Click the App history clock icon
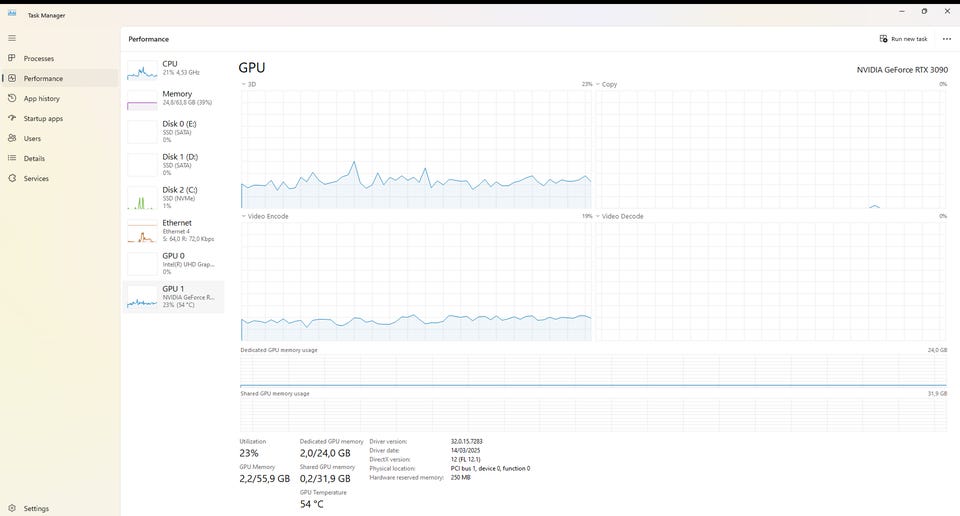960x516 pixels. (x=12, y=99)
